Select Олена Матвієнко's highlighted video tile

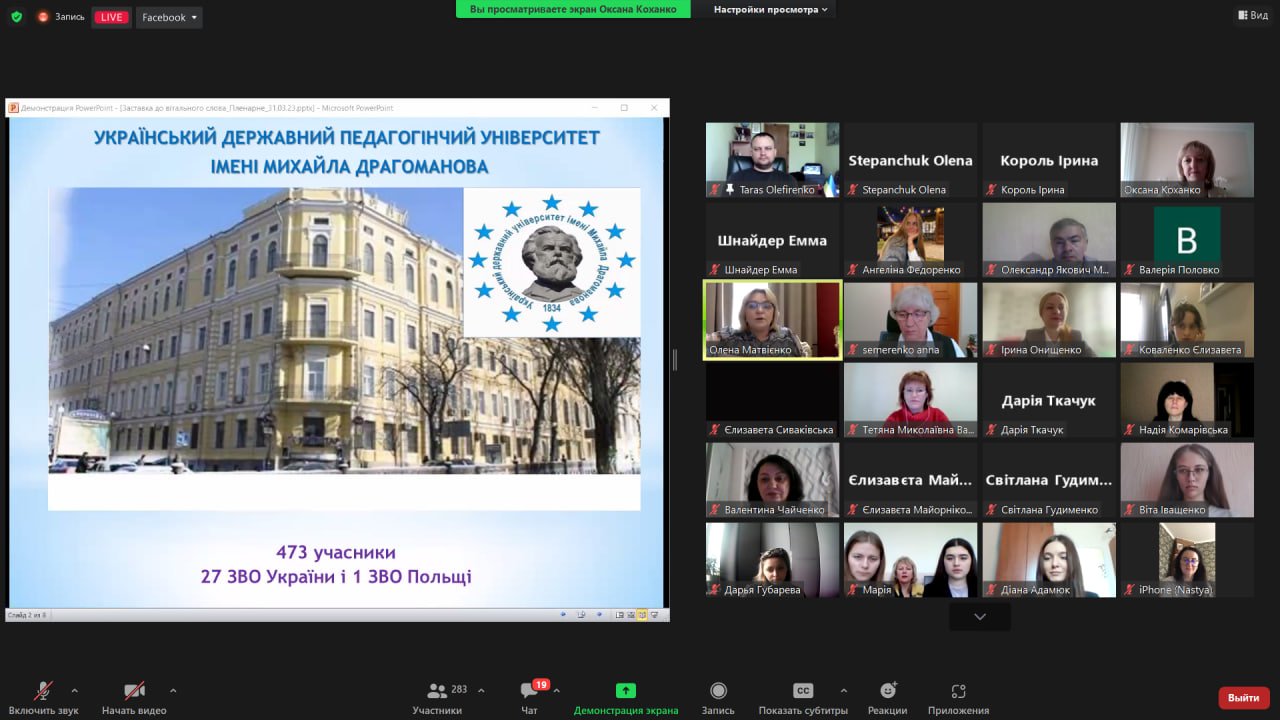tap(772, 320)
